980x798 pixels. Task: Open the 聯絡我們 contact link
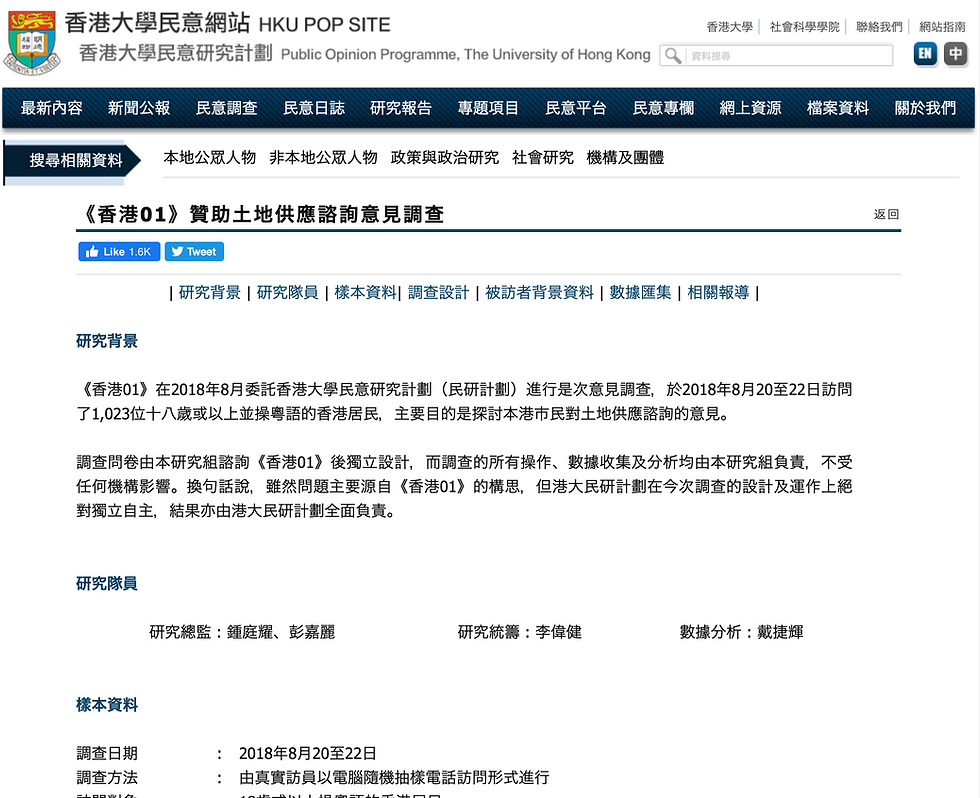click(x=879, y=27)
